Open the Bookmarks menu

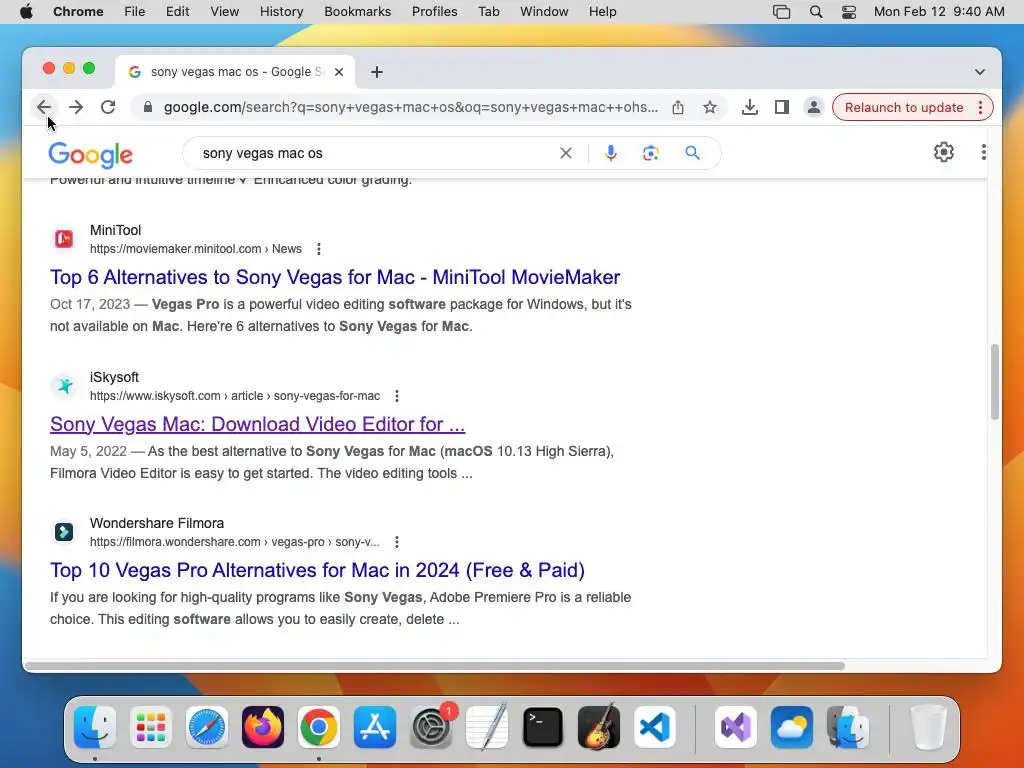tap(357, 12)
